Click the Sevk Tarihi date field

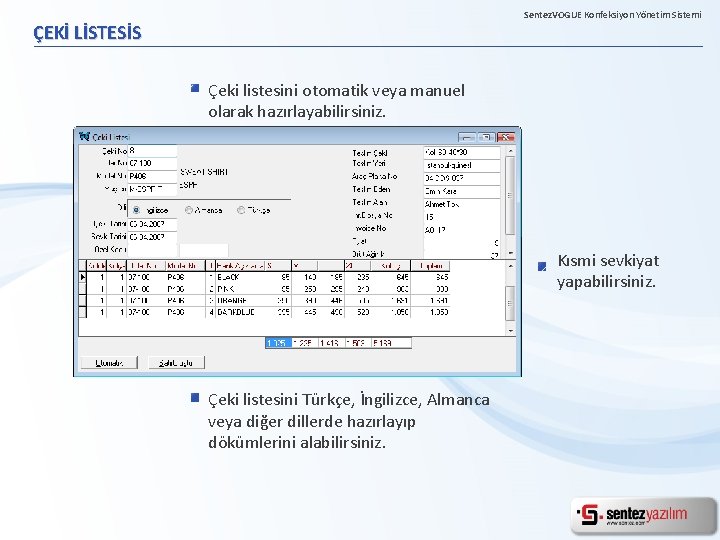[x=152, y=237]
